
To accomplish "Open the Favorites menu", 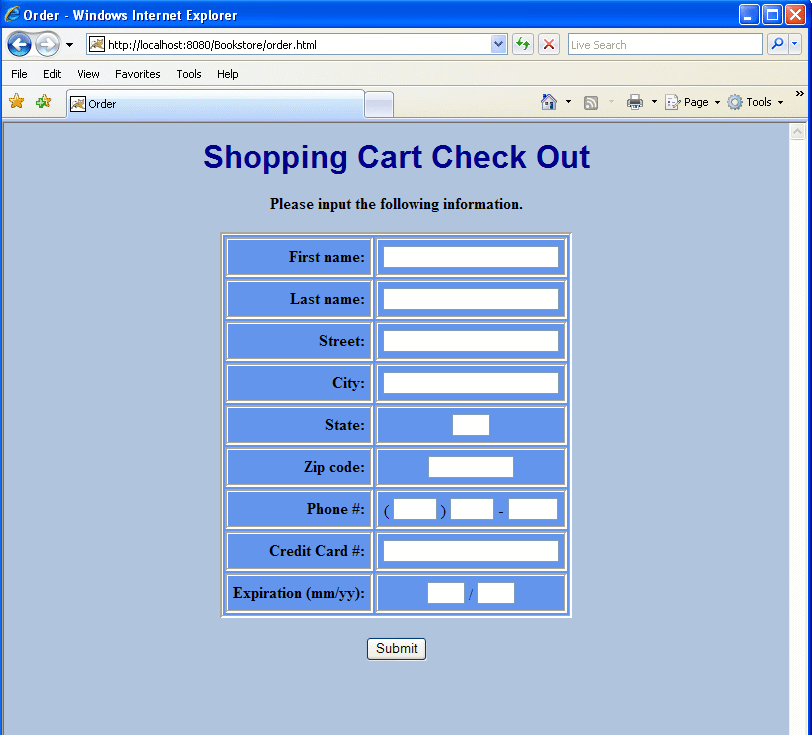I will click(x=137, y=74).
